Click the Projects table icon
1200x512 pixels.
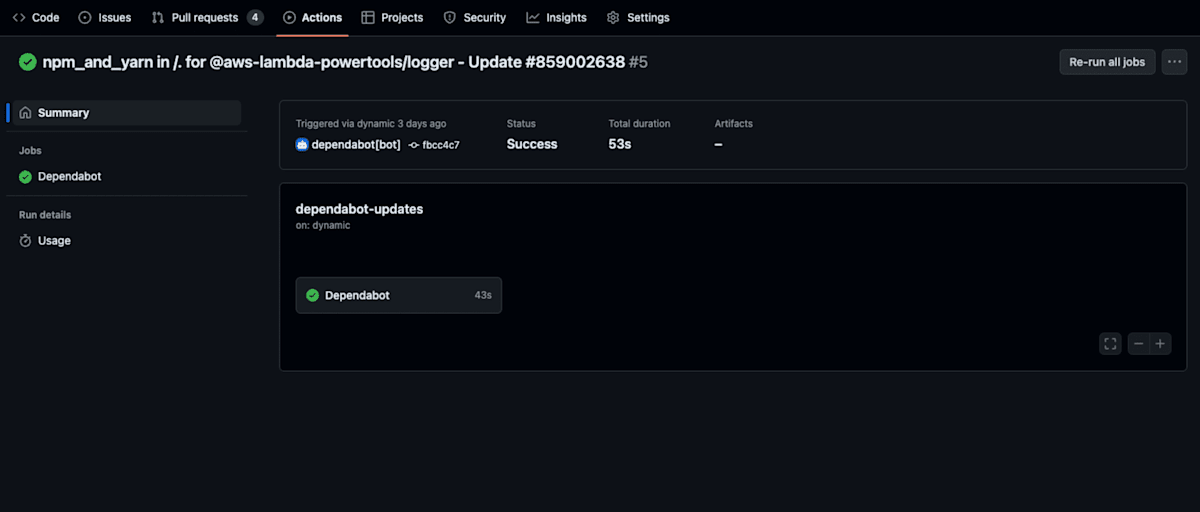coord(368,17)
